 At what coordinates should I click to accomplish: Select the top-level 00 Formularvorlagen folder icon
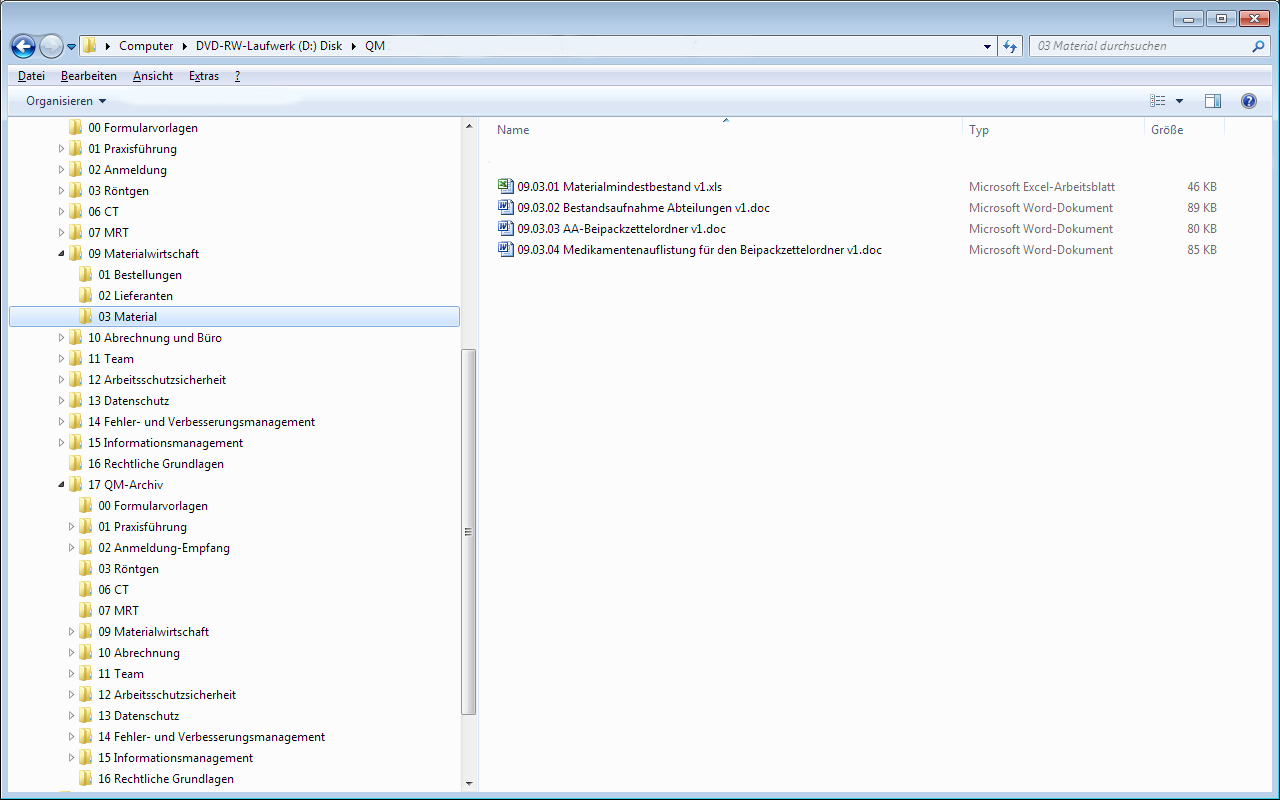pos(76,127)
